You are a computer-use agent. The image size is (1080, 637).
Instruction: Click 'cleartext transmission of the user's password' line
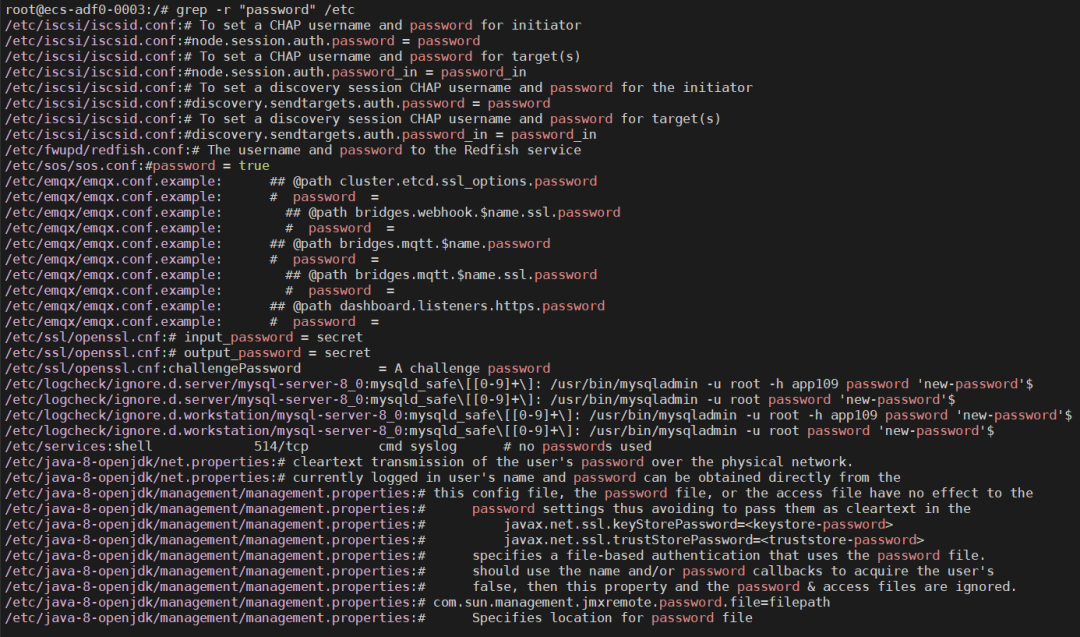429,462
